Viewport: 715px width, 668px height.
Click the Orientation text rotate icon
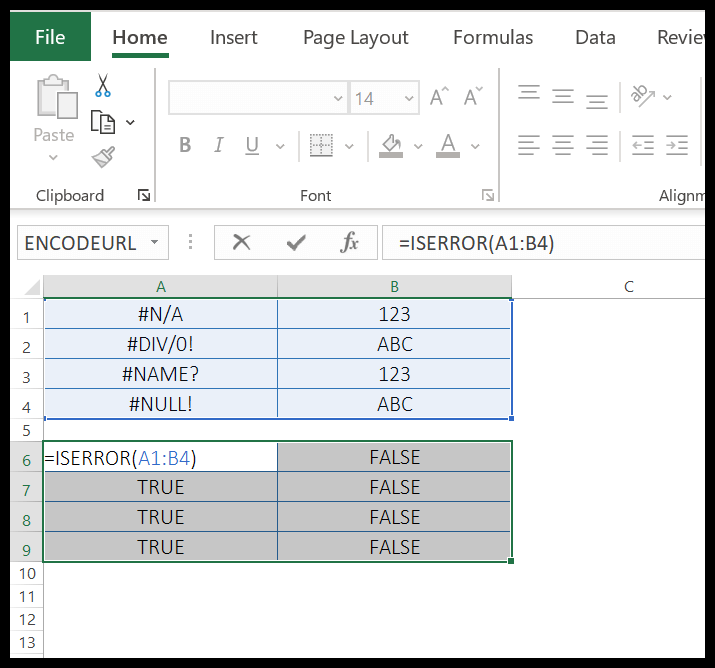tap(642, 96)
